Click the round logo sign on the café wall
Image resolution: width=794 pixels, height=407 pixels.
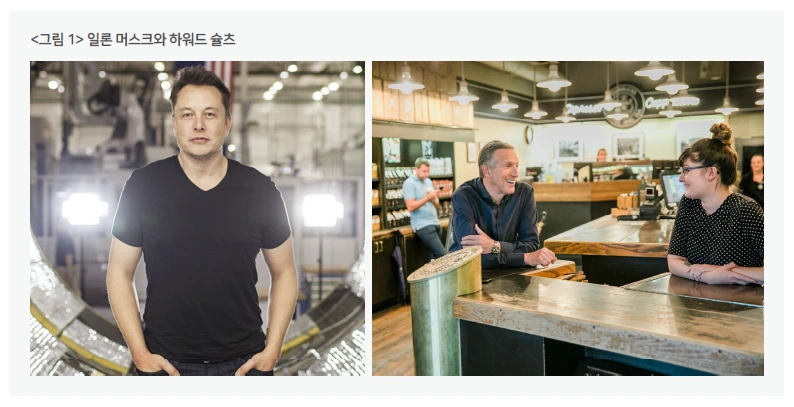(x=623, y=106)
